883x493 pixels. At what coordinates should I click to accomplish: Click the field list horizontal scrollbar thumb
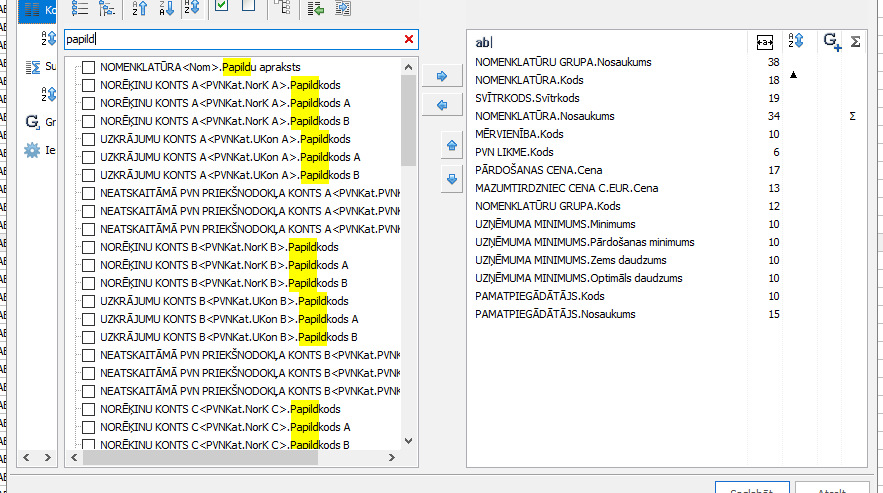pyautogui.click(x=200, y=458)
